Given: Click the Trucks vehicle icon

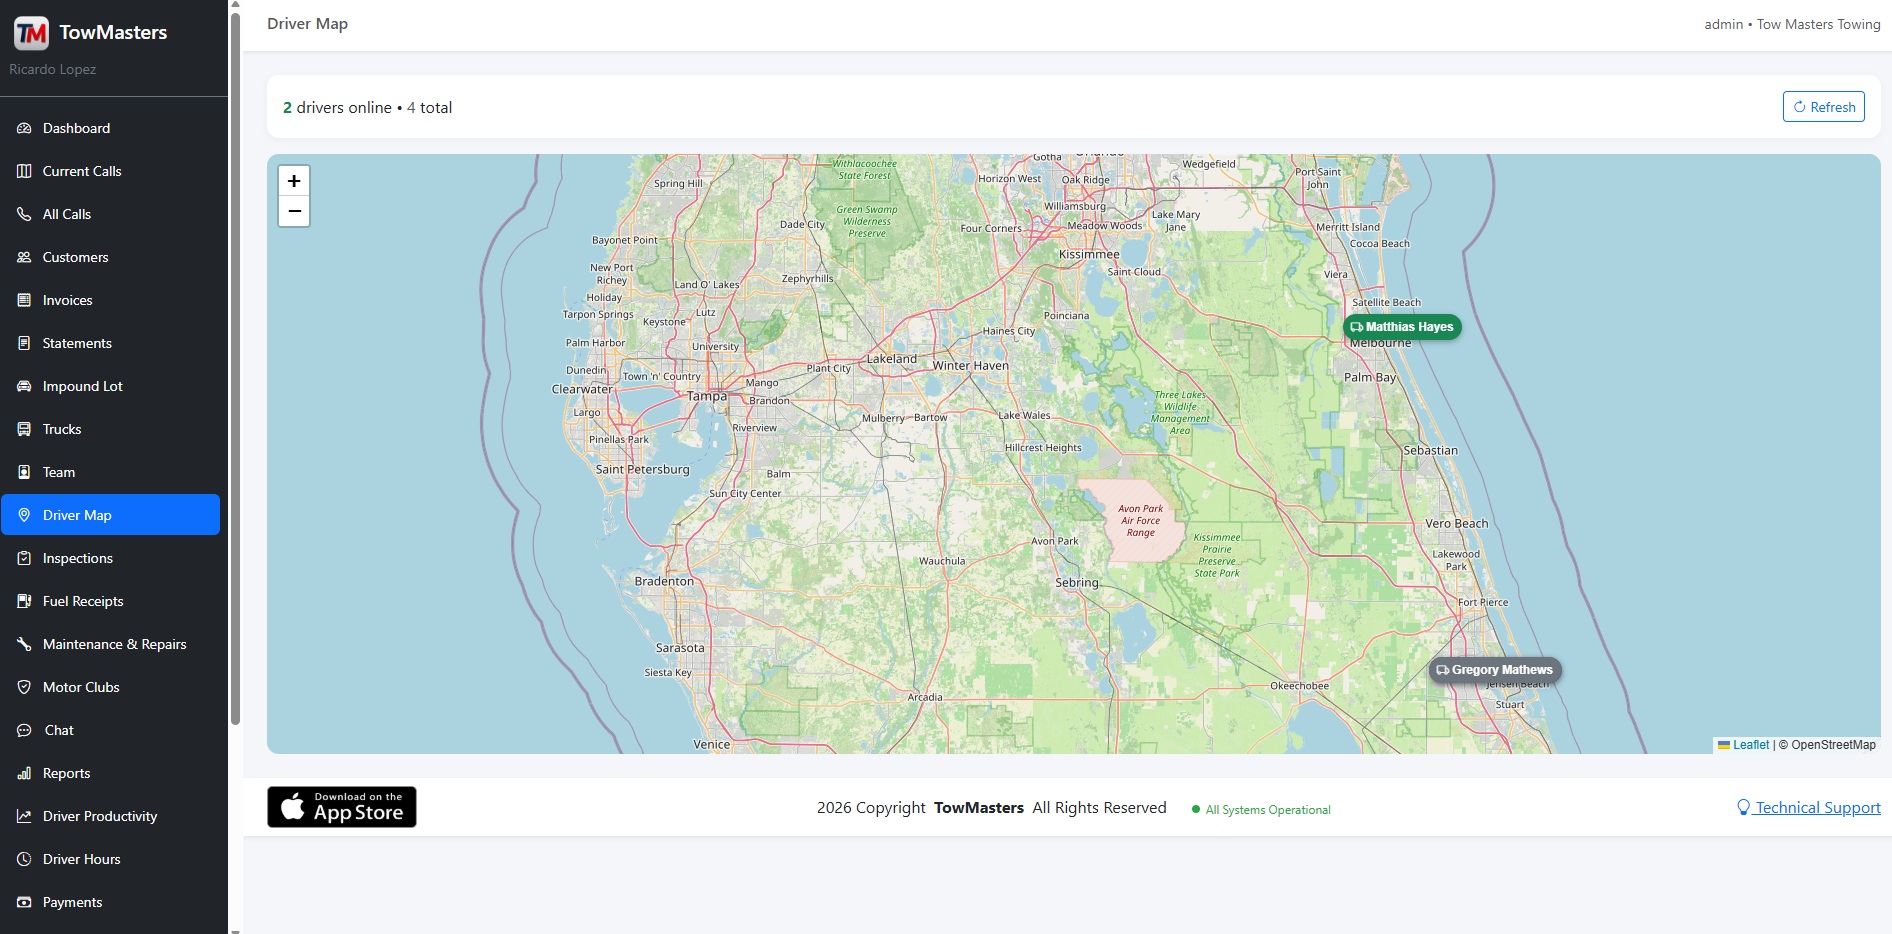Looking at the screenshot, I should (24, 429).
